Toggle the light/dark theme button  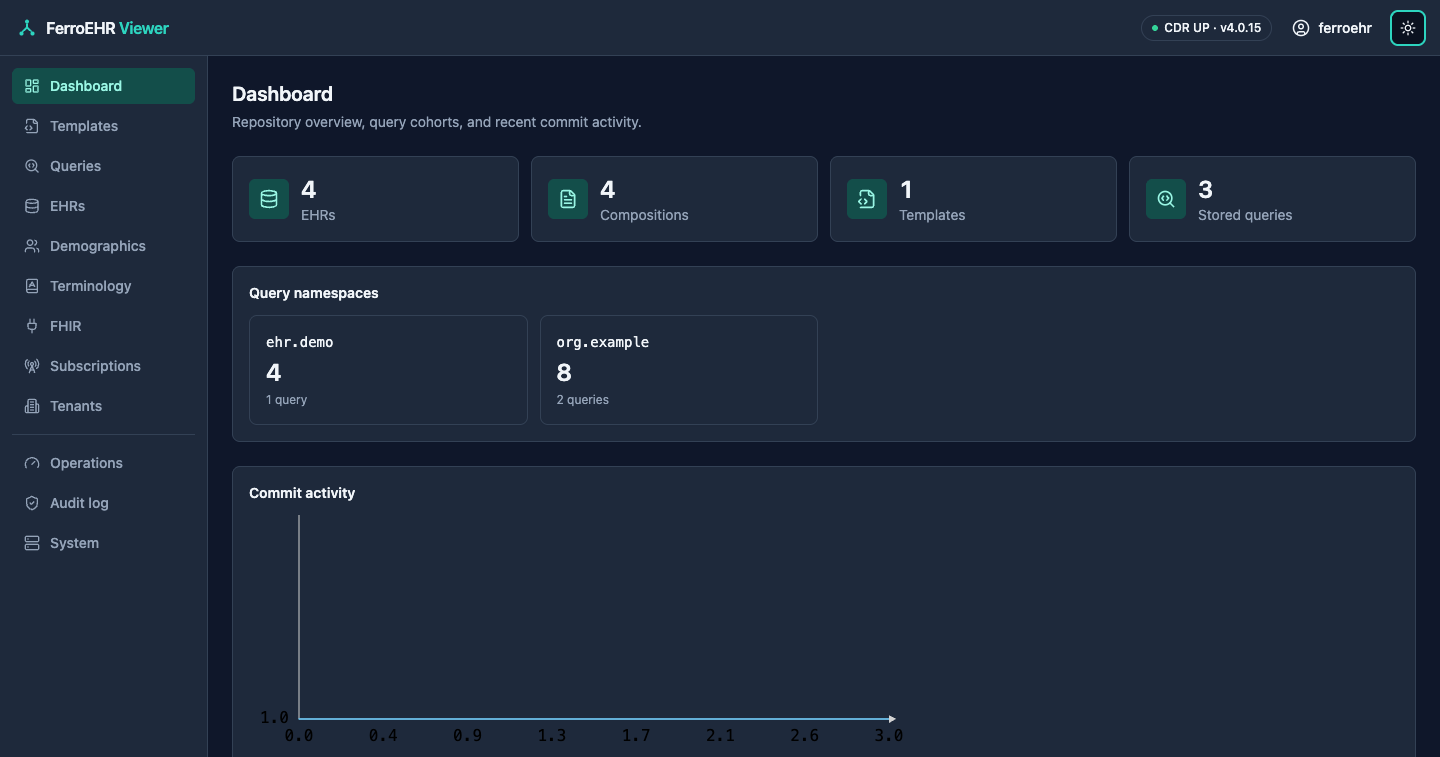pyautogui.click(x=1408, y=28)
